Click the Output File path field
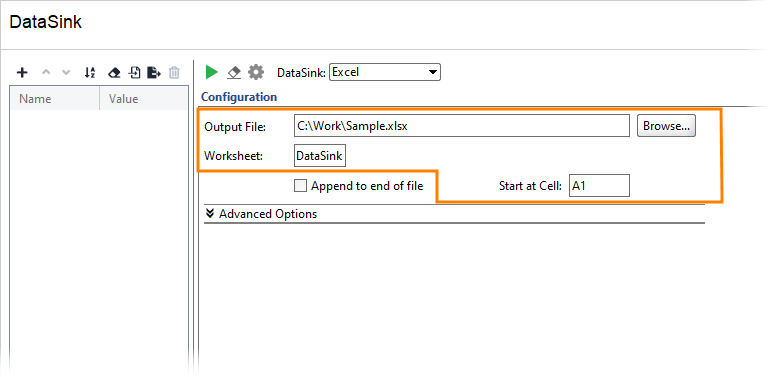 click(x=461, y=126)
